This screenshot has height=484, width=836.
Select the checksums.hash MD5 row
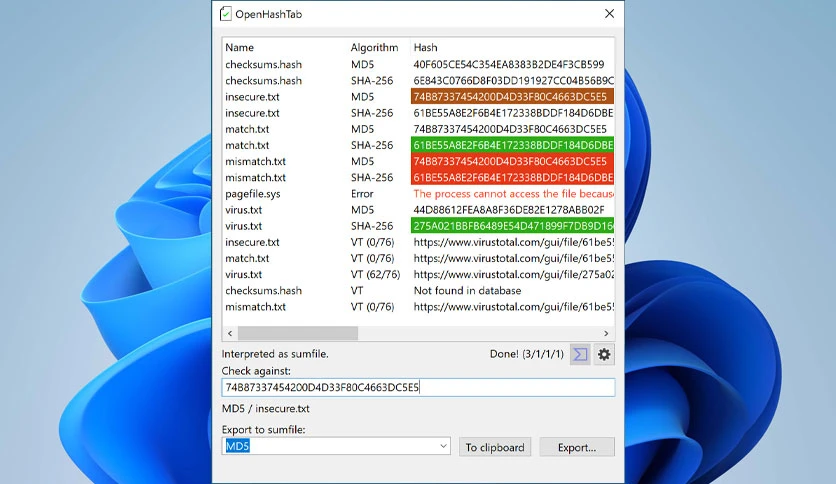419,64
